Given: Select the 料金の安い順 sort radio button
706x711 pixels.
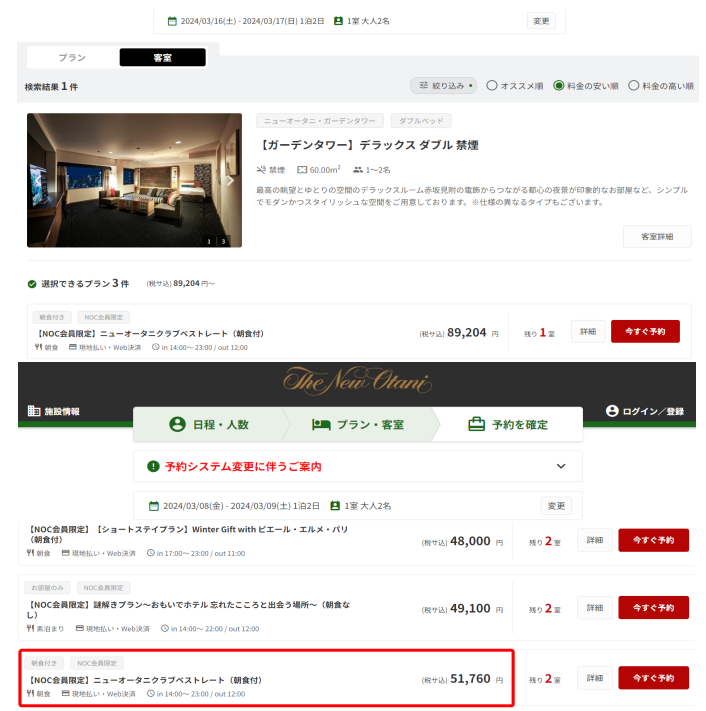Looking at the screenshot, I should (x=558, y=85).
